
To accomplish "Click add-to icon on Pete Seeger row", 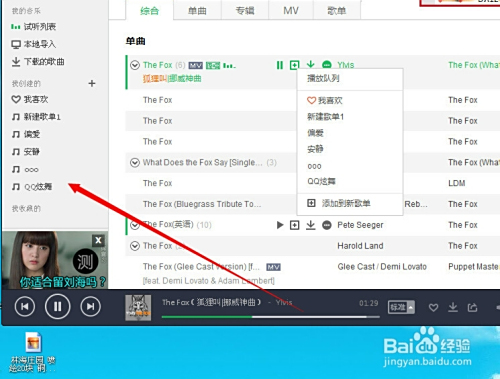I will click(294, 225).
